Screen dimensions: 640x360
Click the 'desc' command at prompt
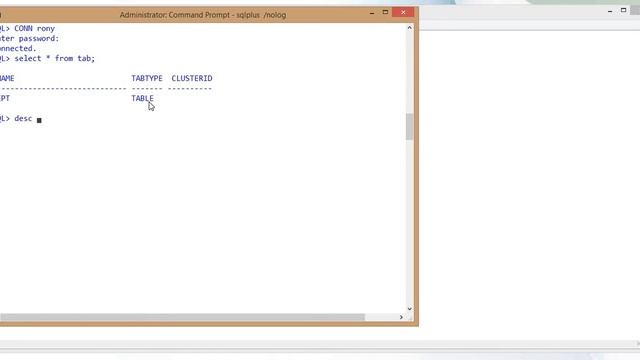[23, 118]
